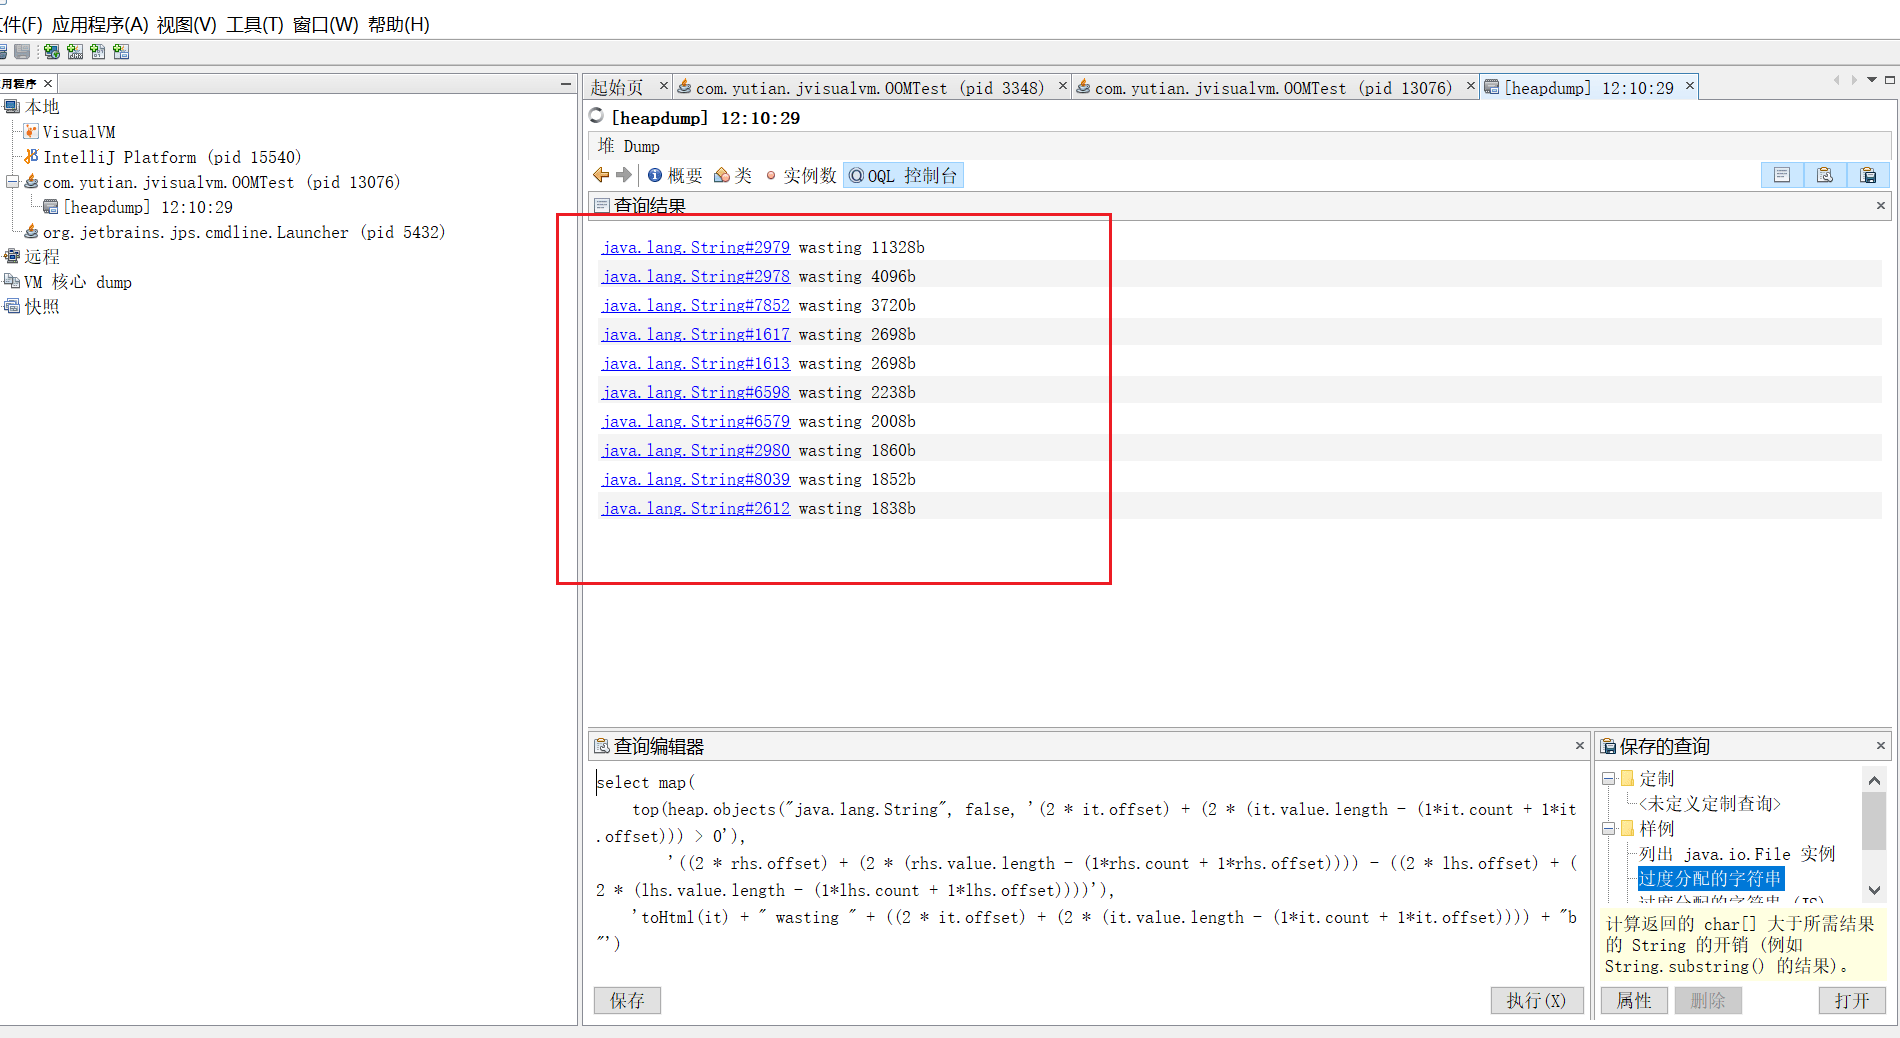The width and height of the screenshot is (1900, 1038).
Task: Collapse the 定制 folder in saved queries
Action: click(x=1608, y=778)
